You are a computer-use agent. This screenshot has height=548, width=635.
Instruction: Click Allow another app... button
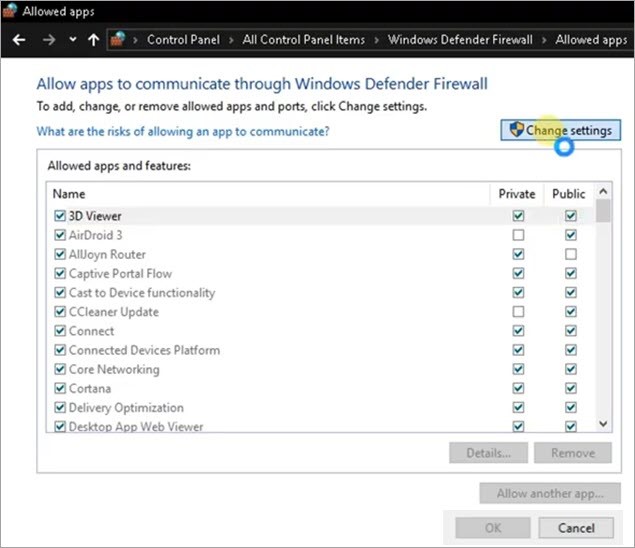pyautogui.click(x=550, y=493)
